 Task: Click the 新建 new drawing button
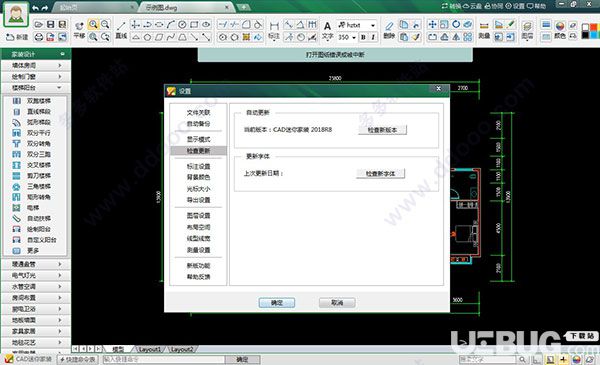click(x=17, y=37)
